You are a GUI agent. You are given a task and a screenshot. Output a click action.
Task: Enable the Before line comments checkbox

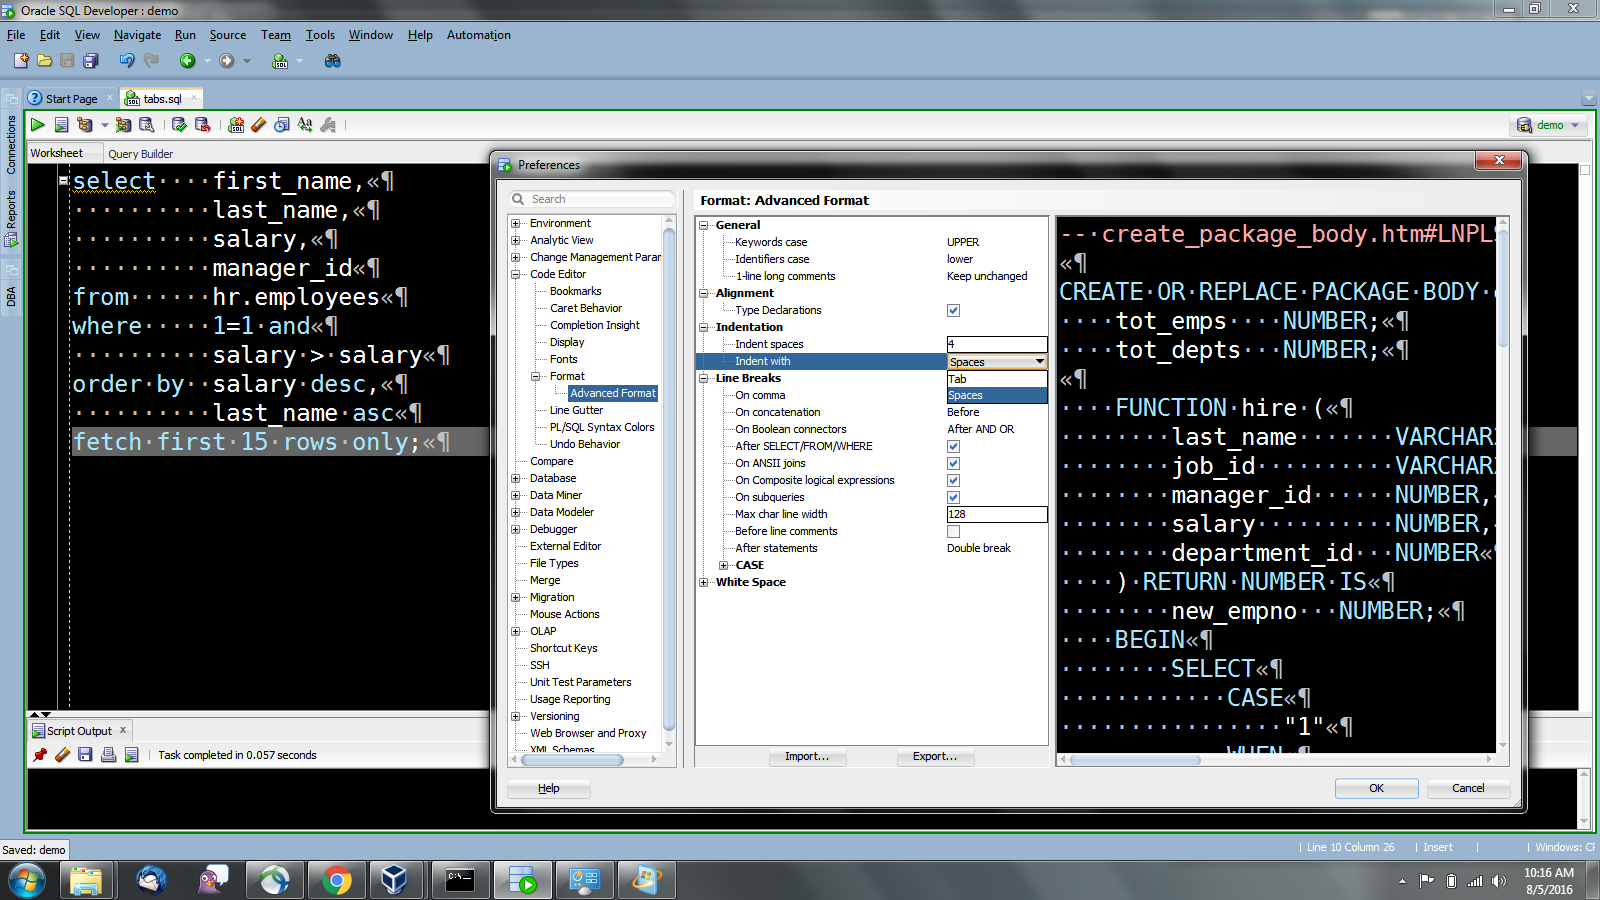954,531
